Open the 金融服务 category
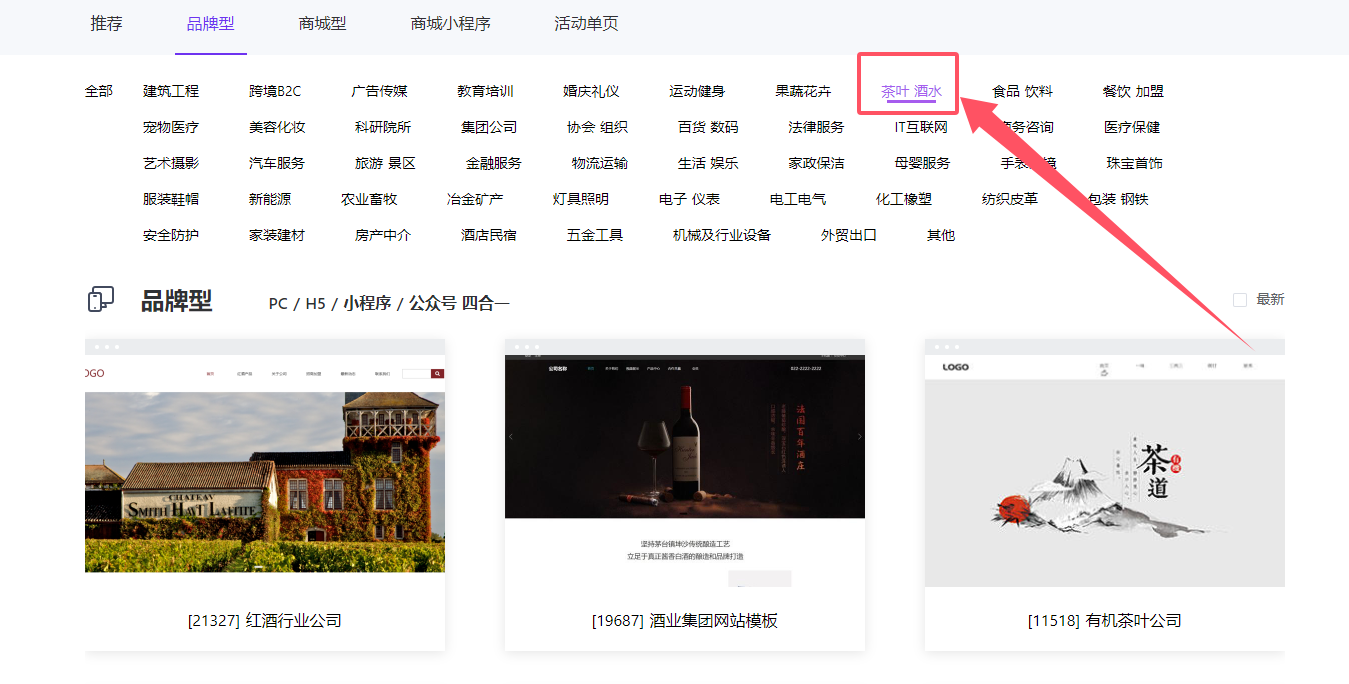The height and width of the screenshot is (684, 1349). [x=494, y=163]
